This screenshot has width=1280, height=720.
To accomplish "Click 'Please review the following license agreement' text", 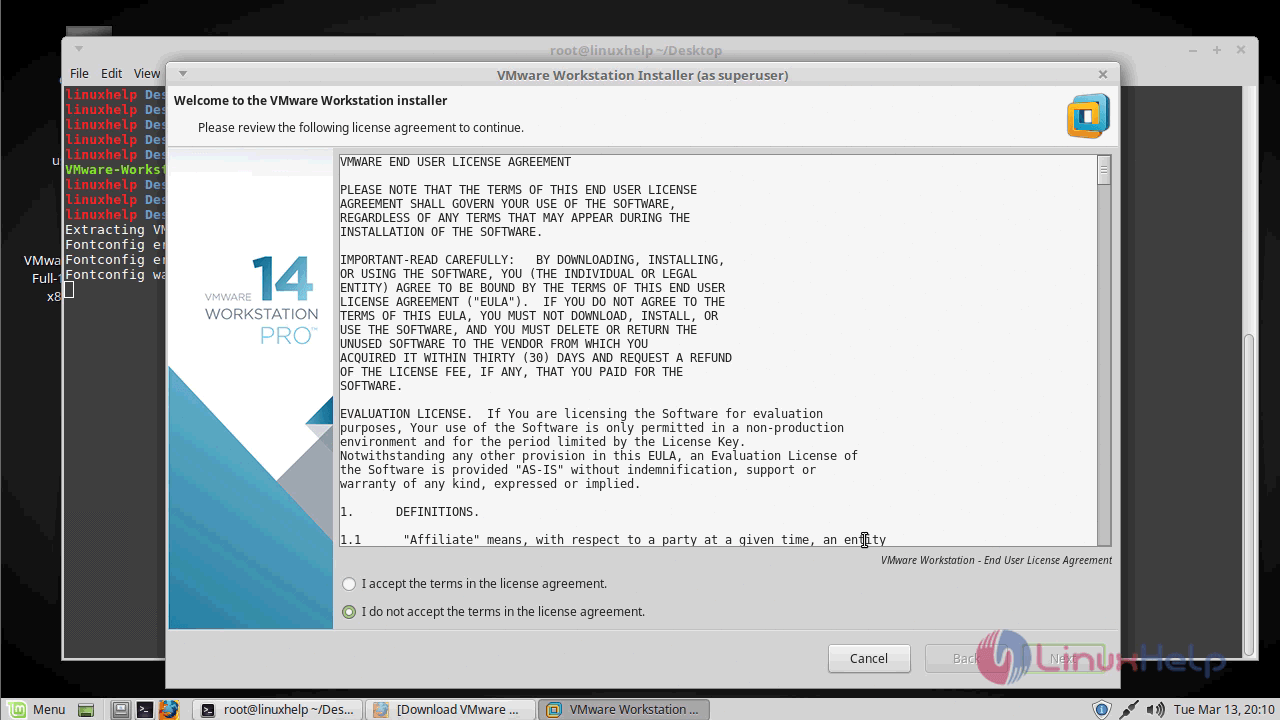I will pos(360,127).
